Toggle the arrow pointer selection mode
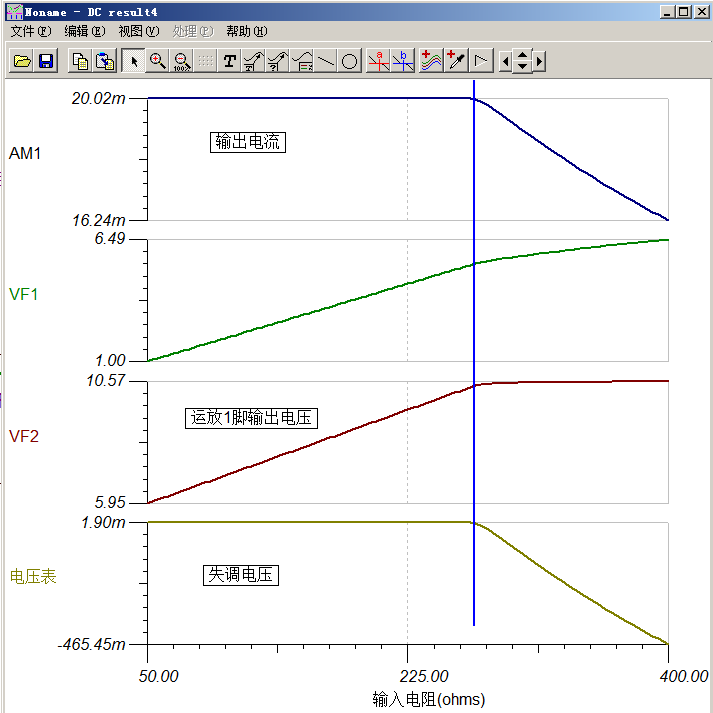 [133, 62]
